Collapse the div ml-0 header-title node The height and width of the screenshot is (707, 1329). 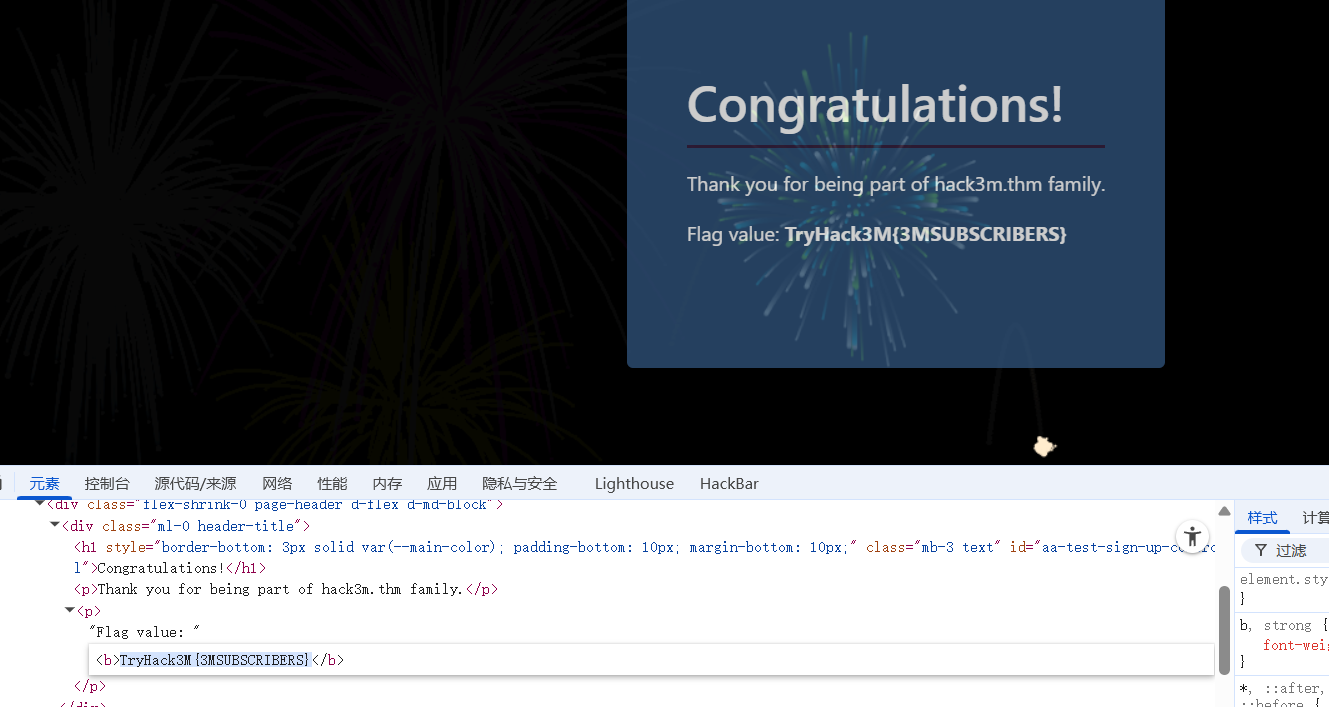click(x=55, y=525)
